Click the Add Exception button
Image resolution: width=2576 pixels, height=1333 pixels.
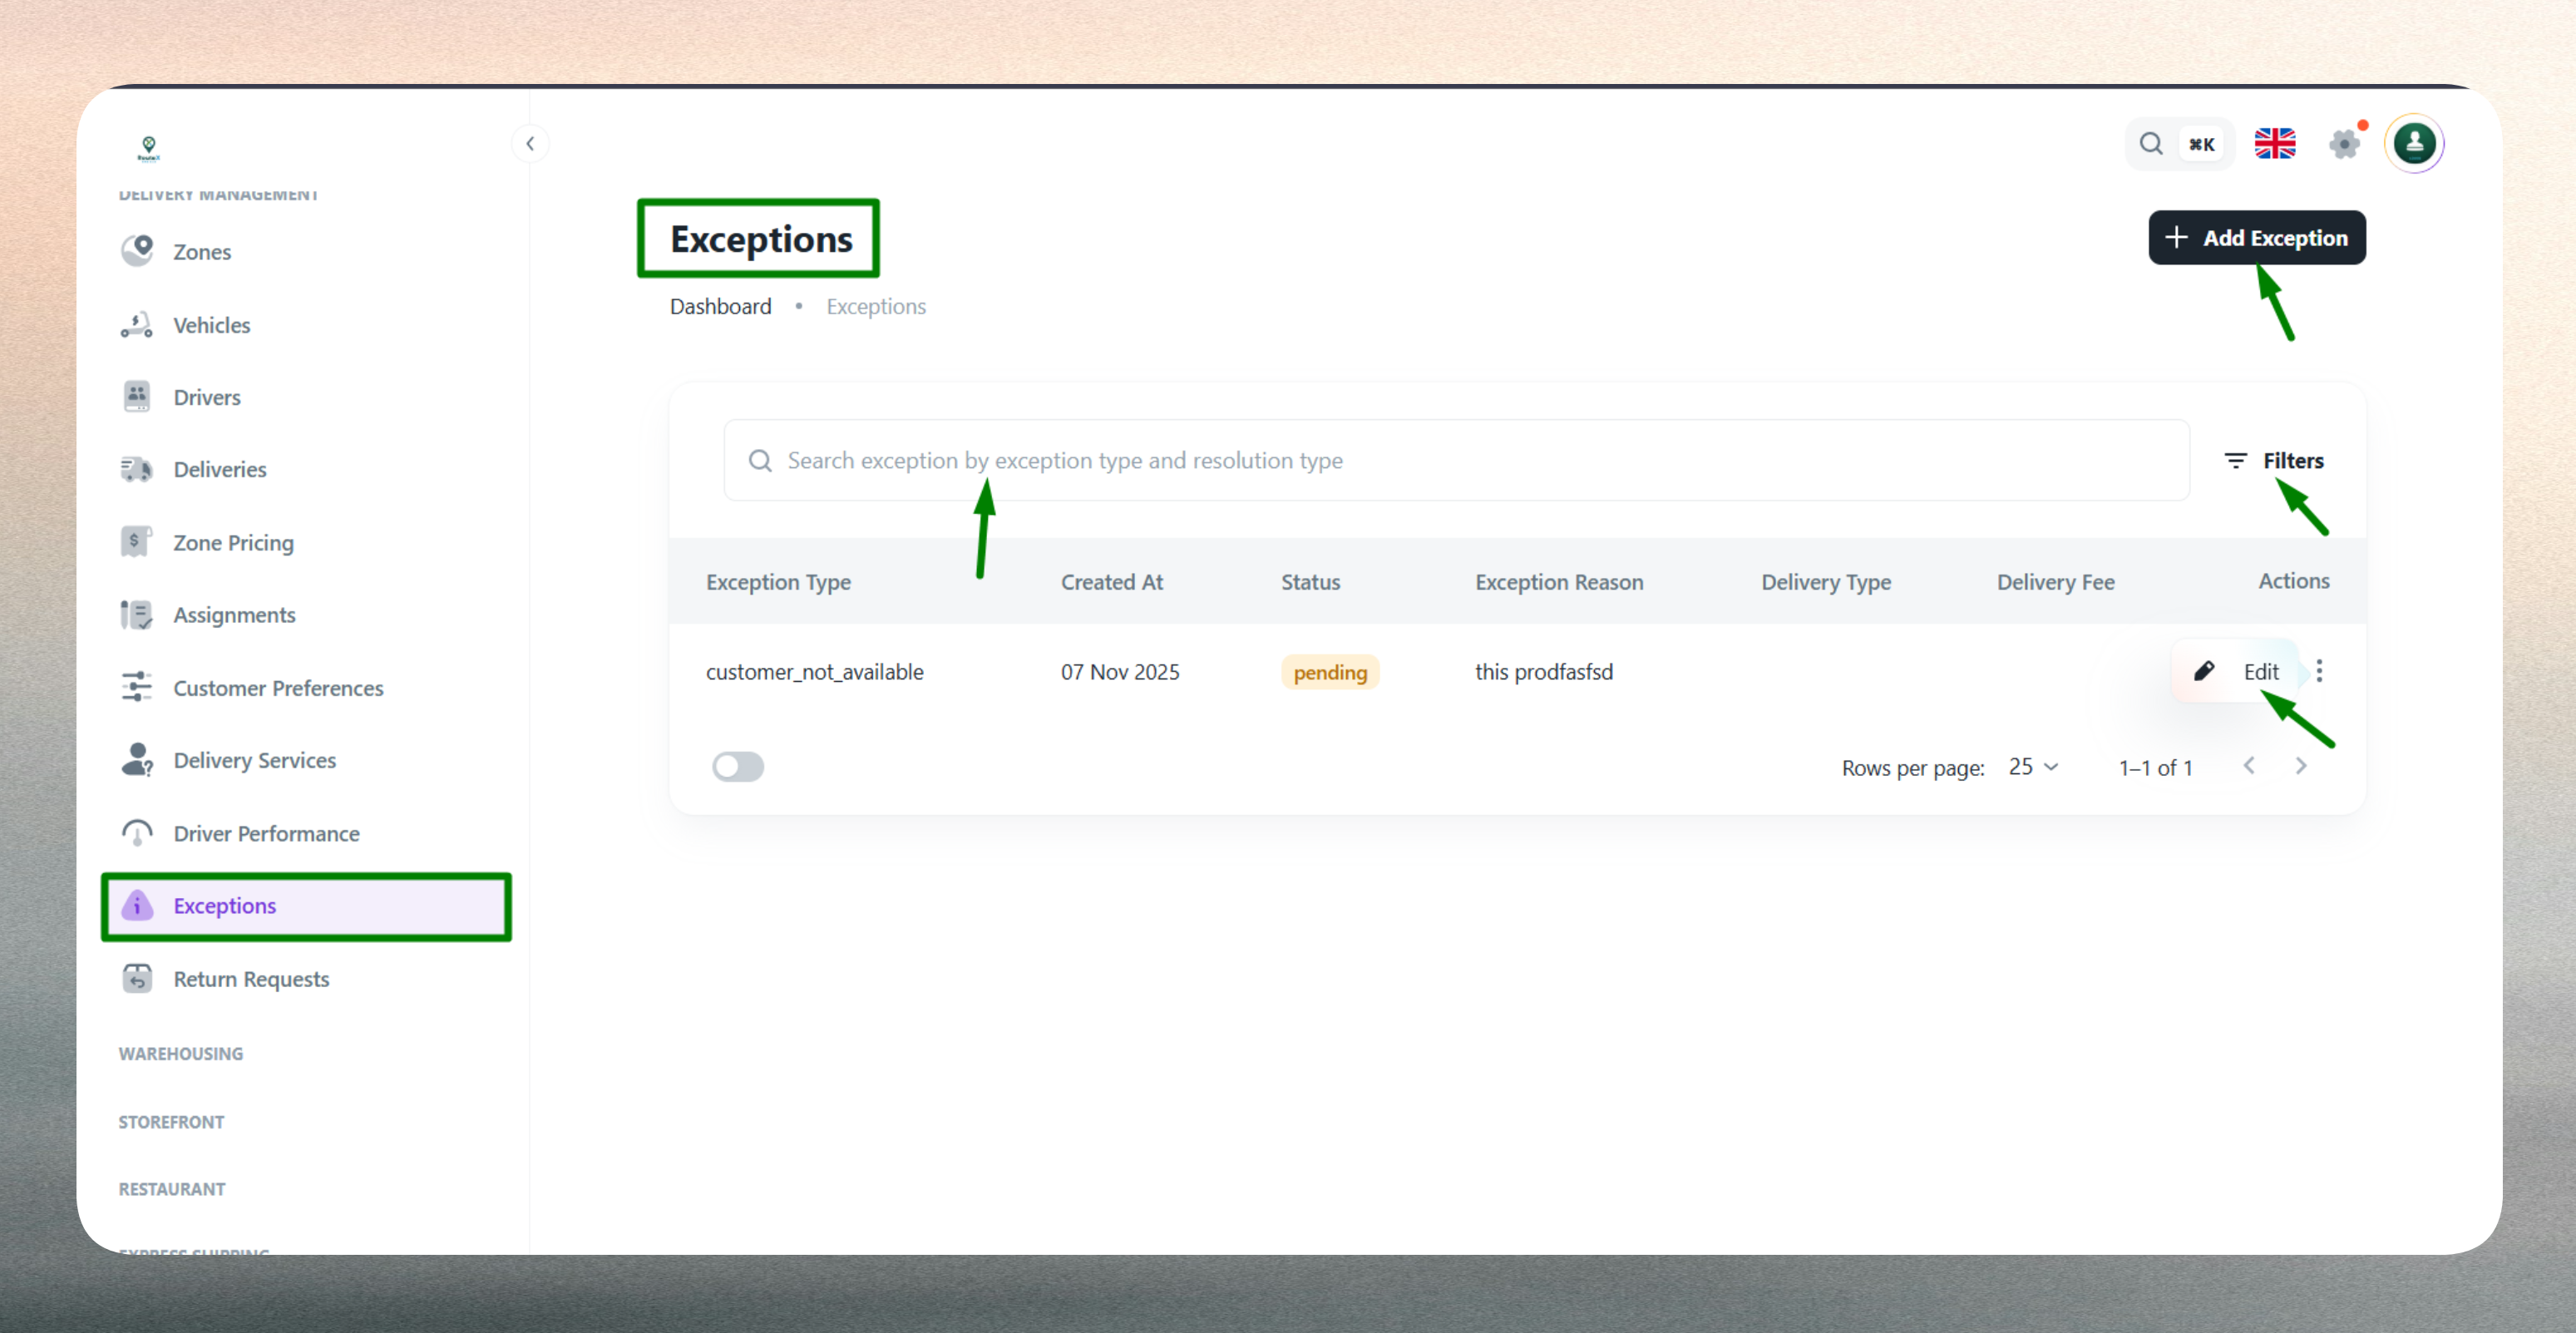(2257, 237)
